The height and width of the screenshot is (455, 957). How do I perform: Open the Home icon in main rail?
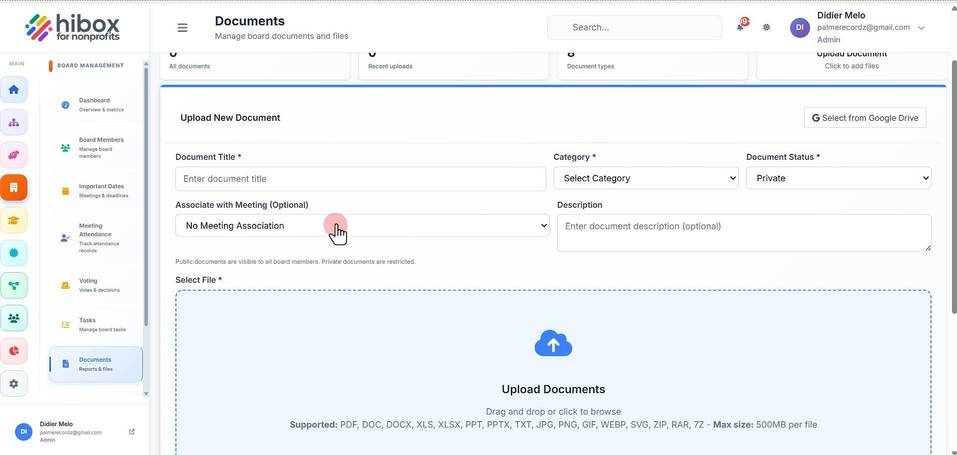tap(13, 90)
